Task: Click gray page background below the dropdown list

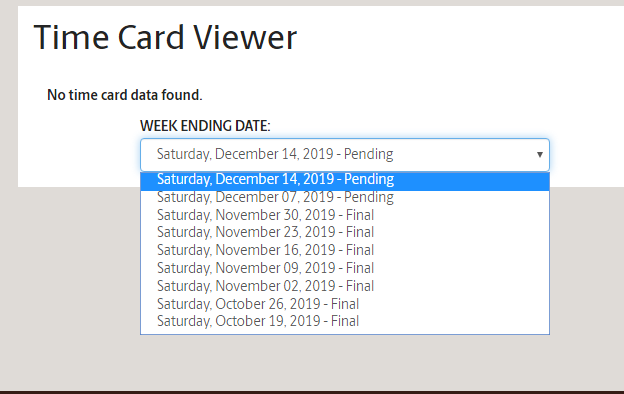Action: (345, 362)
